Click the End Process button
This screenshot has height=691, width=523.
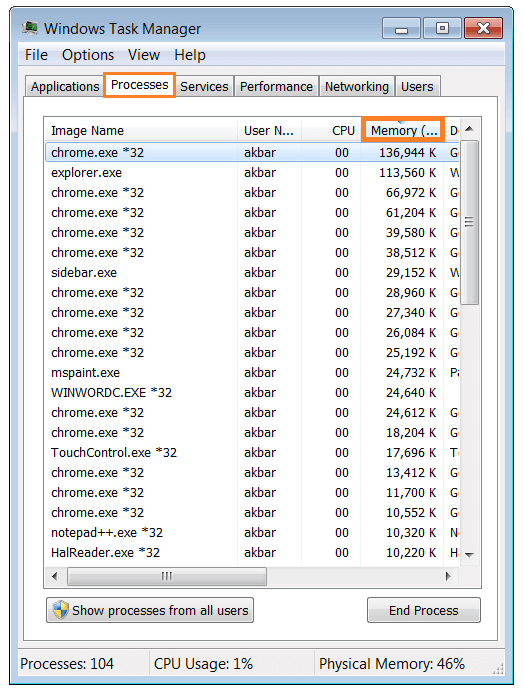coord(423,610)
